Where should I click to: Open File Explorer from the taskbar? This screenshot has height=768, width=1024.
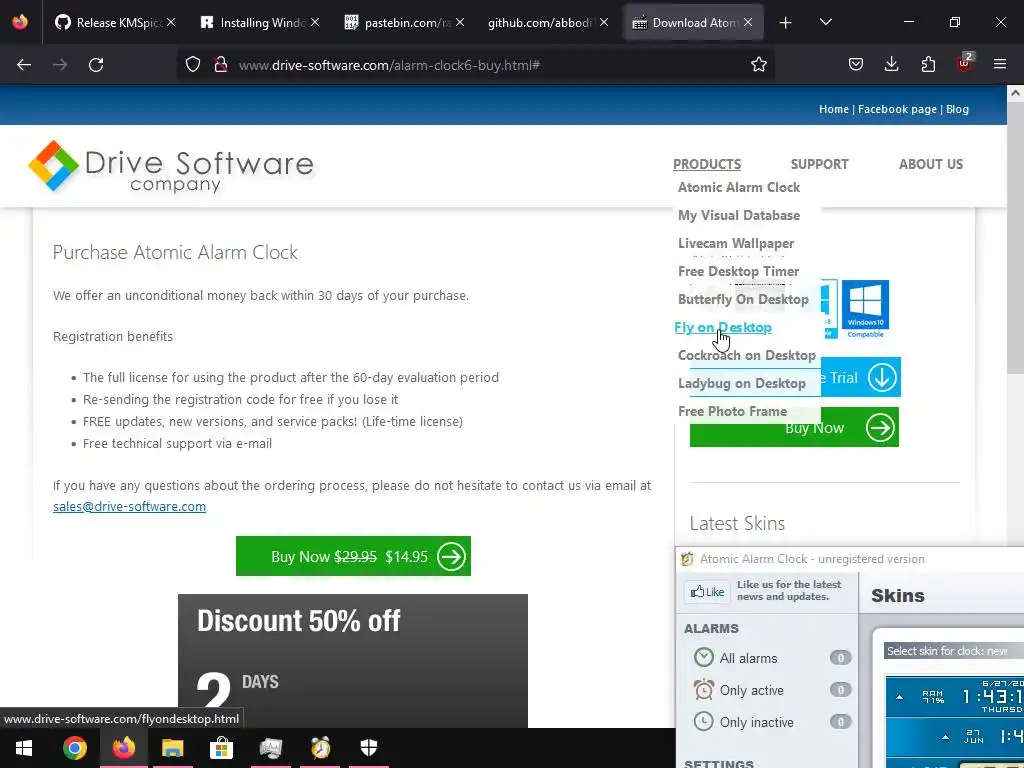coord(172,748)
